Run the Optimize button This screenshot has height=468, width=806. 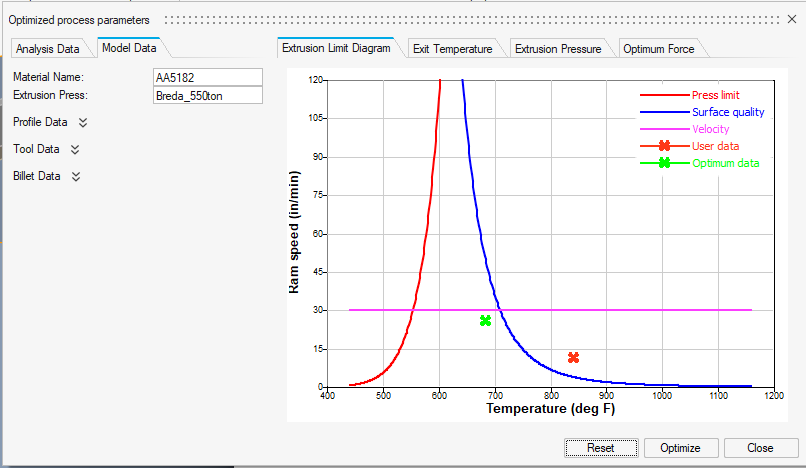pyautogui.click(x=680, y=448)
